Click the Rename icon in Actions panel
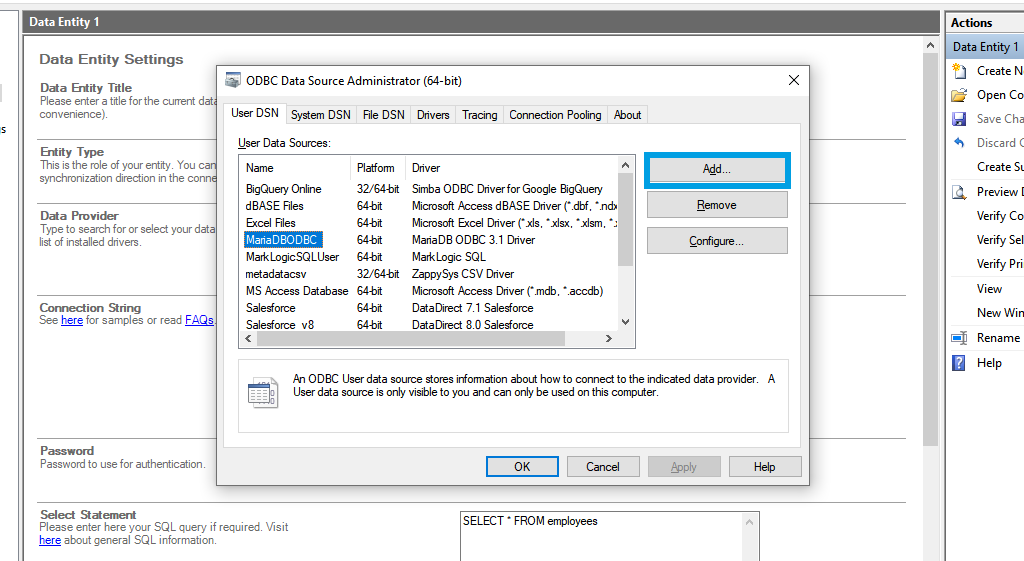The image size is (1024, 561). point(959,338)
